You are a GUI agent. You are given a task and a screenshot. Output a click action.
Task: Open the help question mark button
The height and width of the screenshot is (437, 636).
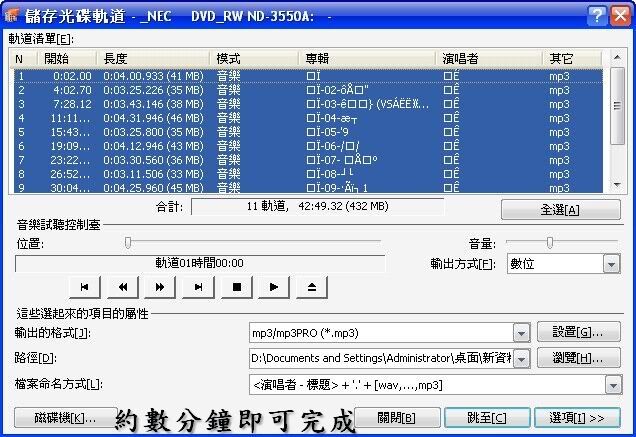pyautogui.click(x=597, y=16)
